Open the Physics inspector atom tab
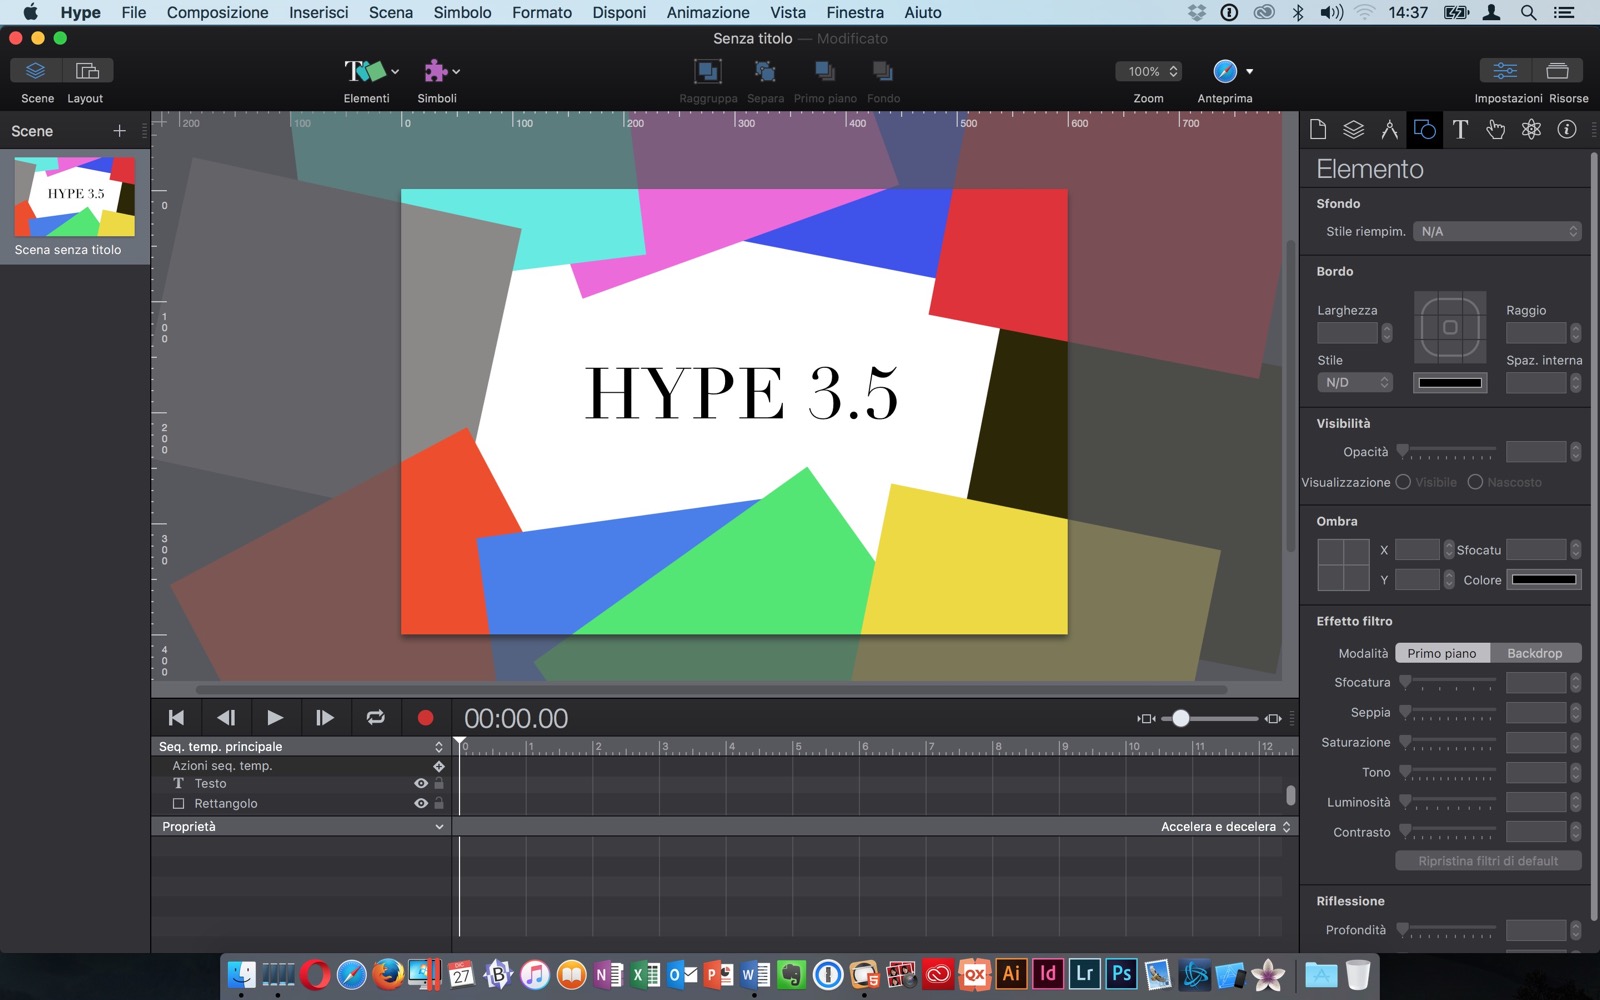1600x1000 pixels. [1531, 129]
